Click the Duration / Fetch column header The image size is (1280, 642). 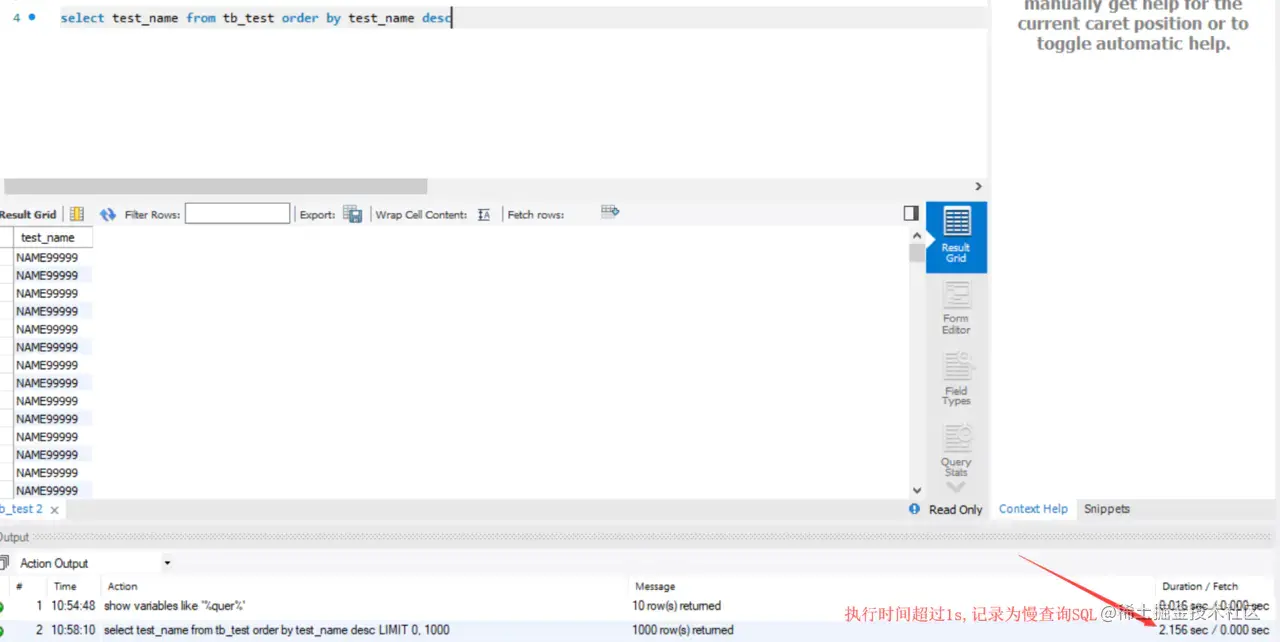(x=1200, y=586)
